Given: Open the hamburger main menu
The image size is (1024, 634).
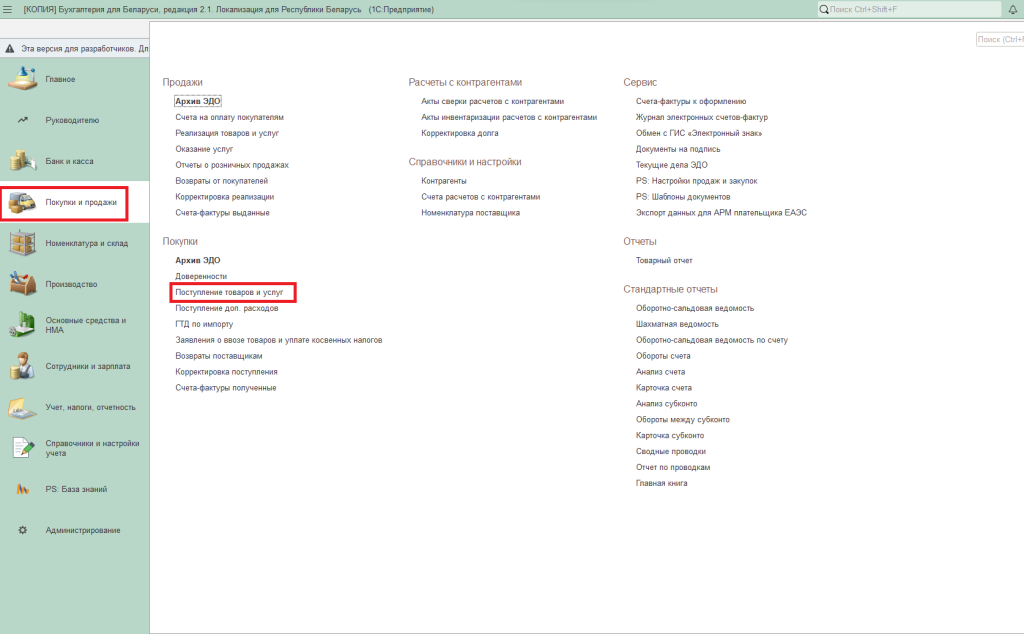Looking at the screenshot, I should (8, 9).
